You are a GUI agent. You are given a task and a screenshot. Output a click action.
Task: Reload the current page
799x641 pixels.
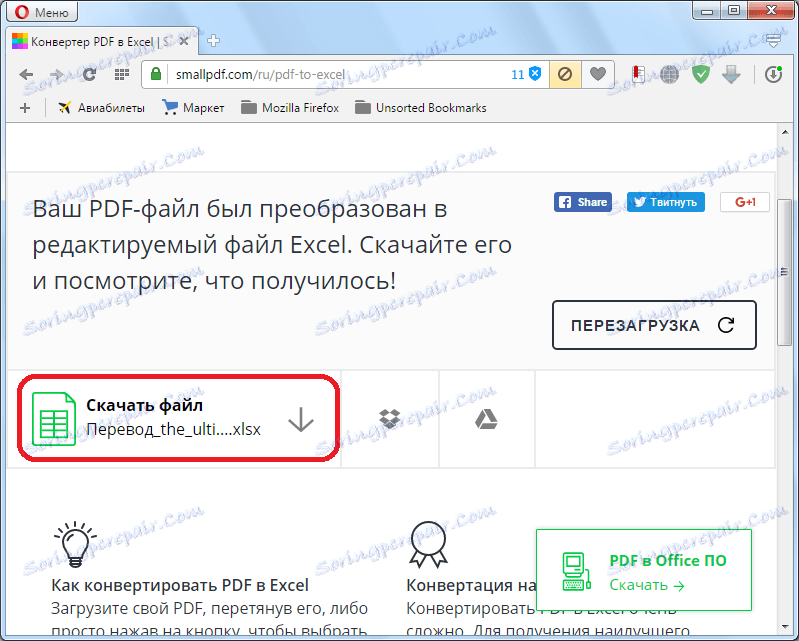click(90, 74)
